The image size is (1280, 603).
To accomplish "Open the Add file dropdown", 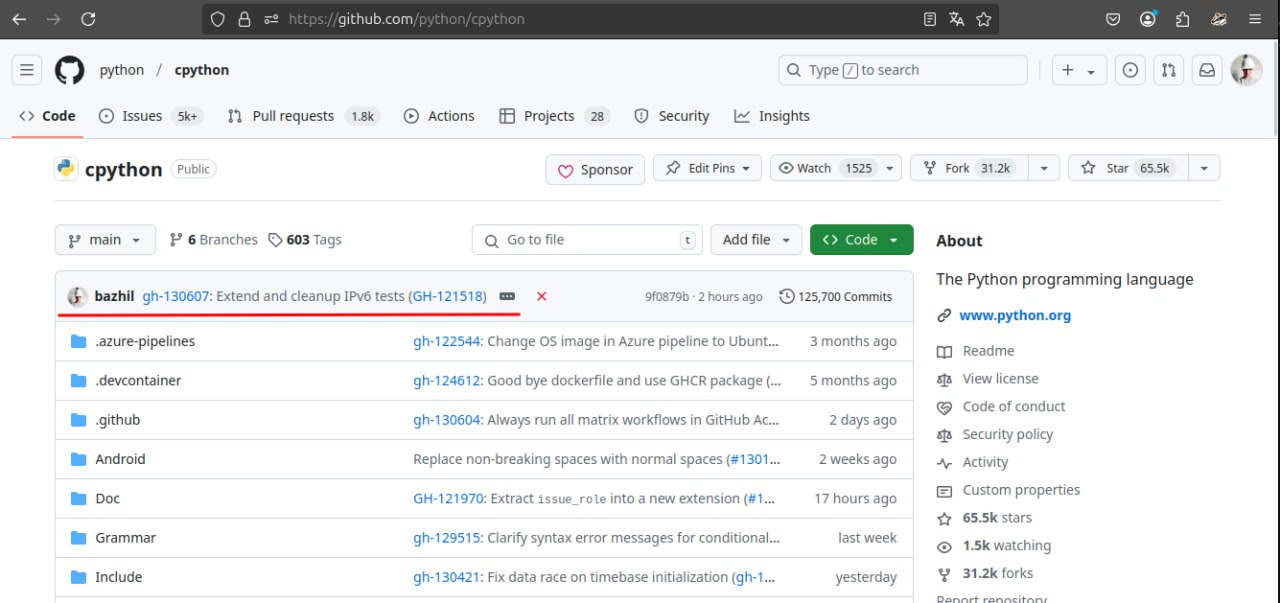I will [756, 240].
